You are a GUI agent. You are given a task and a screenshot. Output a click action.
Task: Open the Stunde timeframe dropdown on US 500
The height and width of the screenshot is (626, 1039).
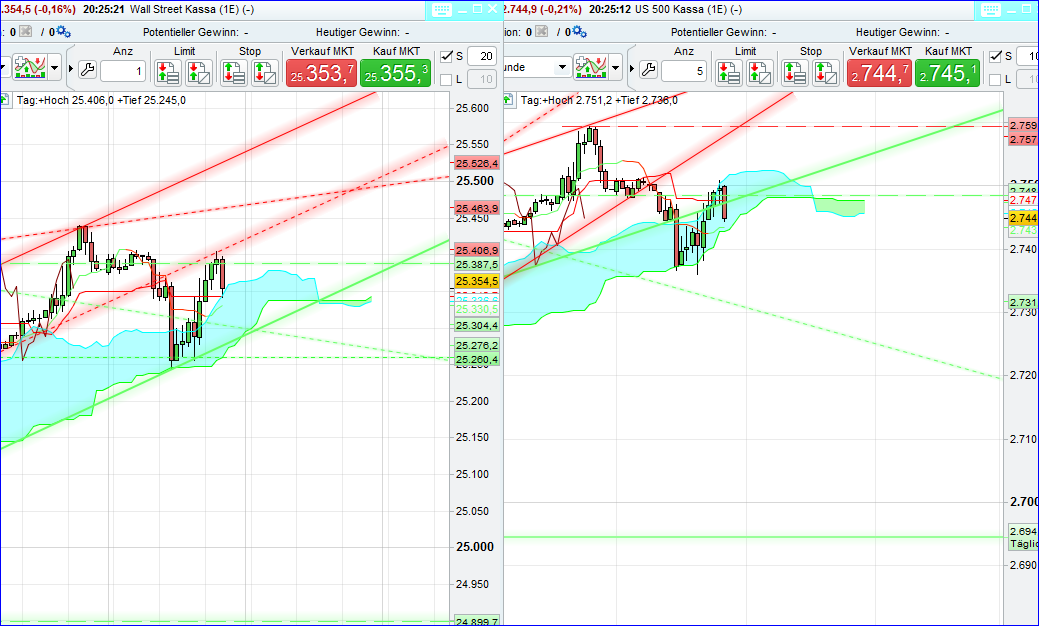click(x=561, y=66)
